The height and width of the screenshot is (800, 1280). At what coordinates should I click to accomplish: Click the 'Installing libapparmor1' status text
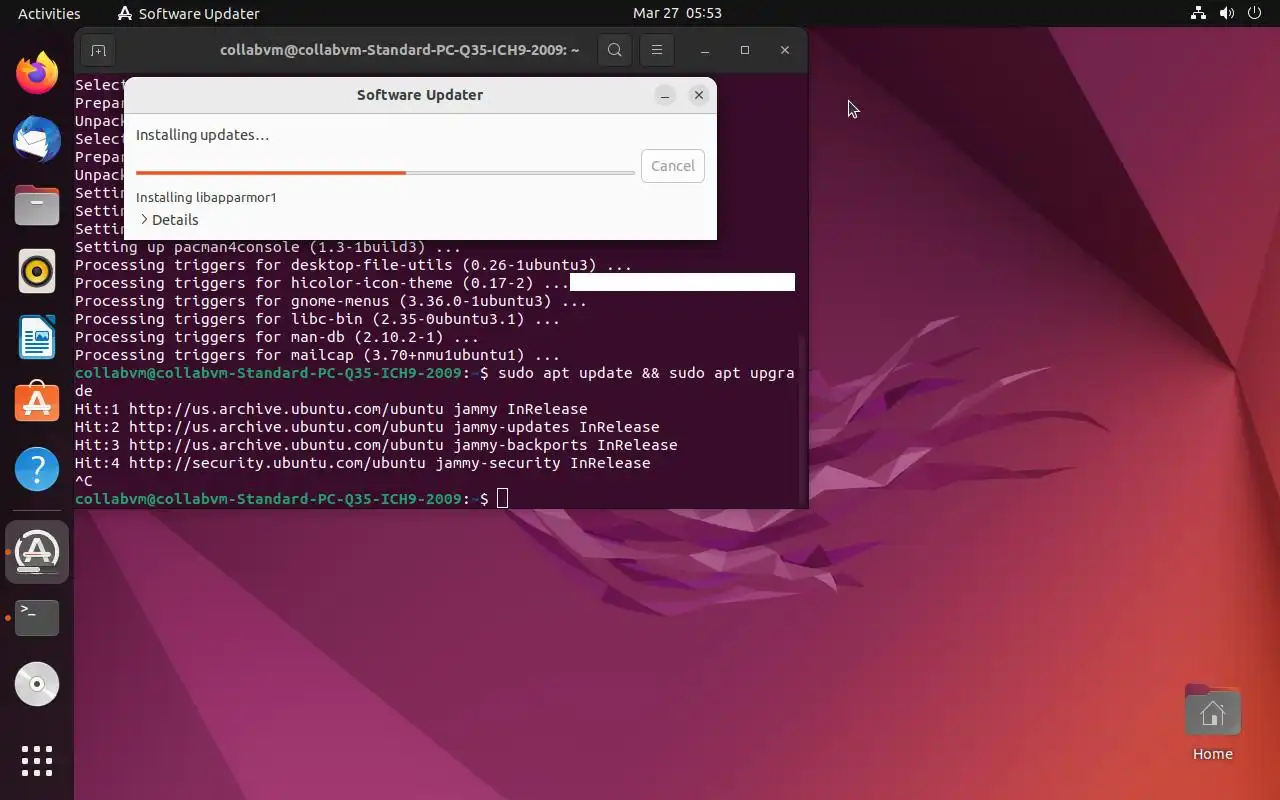coord(206,198)
